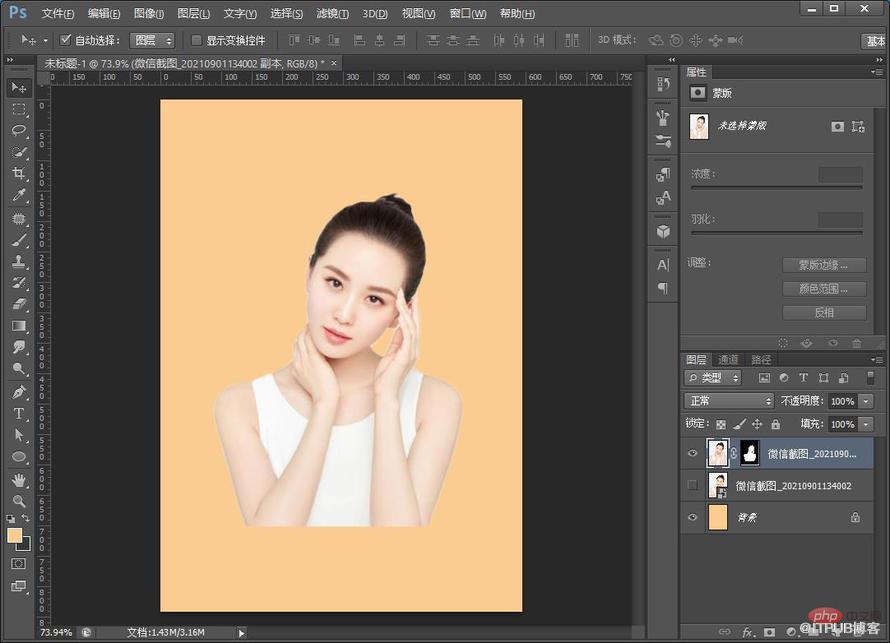Switch to the 路径 tab
This screenshot has height=643, width=890.
click(761, 359)
